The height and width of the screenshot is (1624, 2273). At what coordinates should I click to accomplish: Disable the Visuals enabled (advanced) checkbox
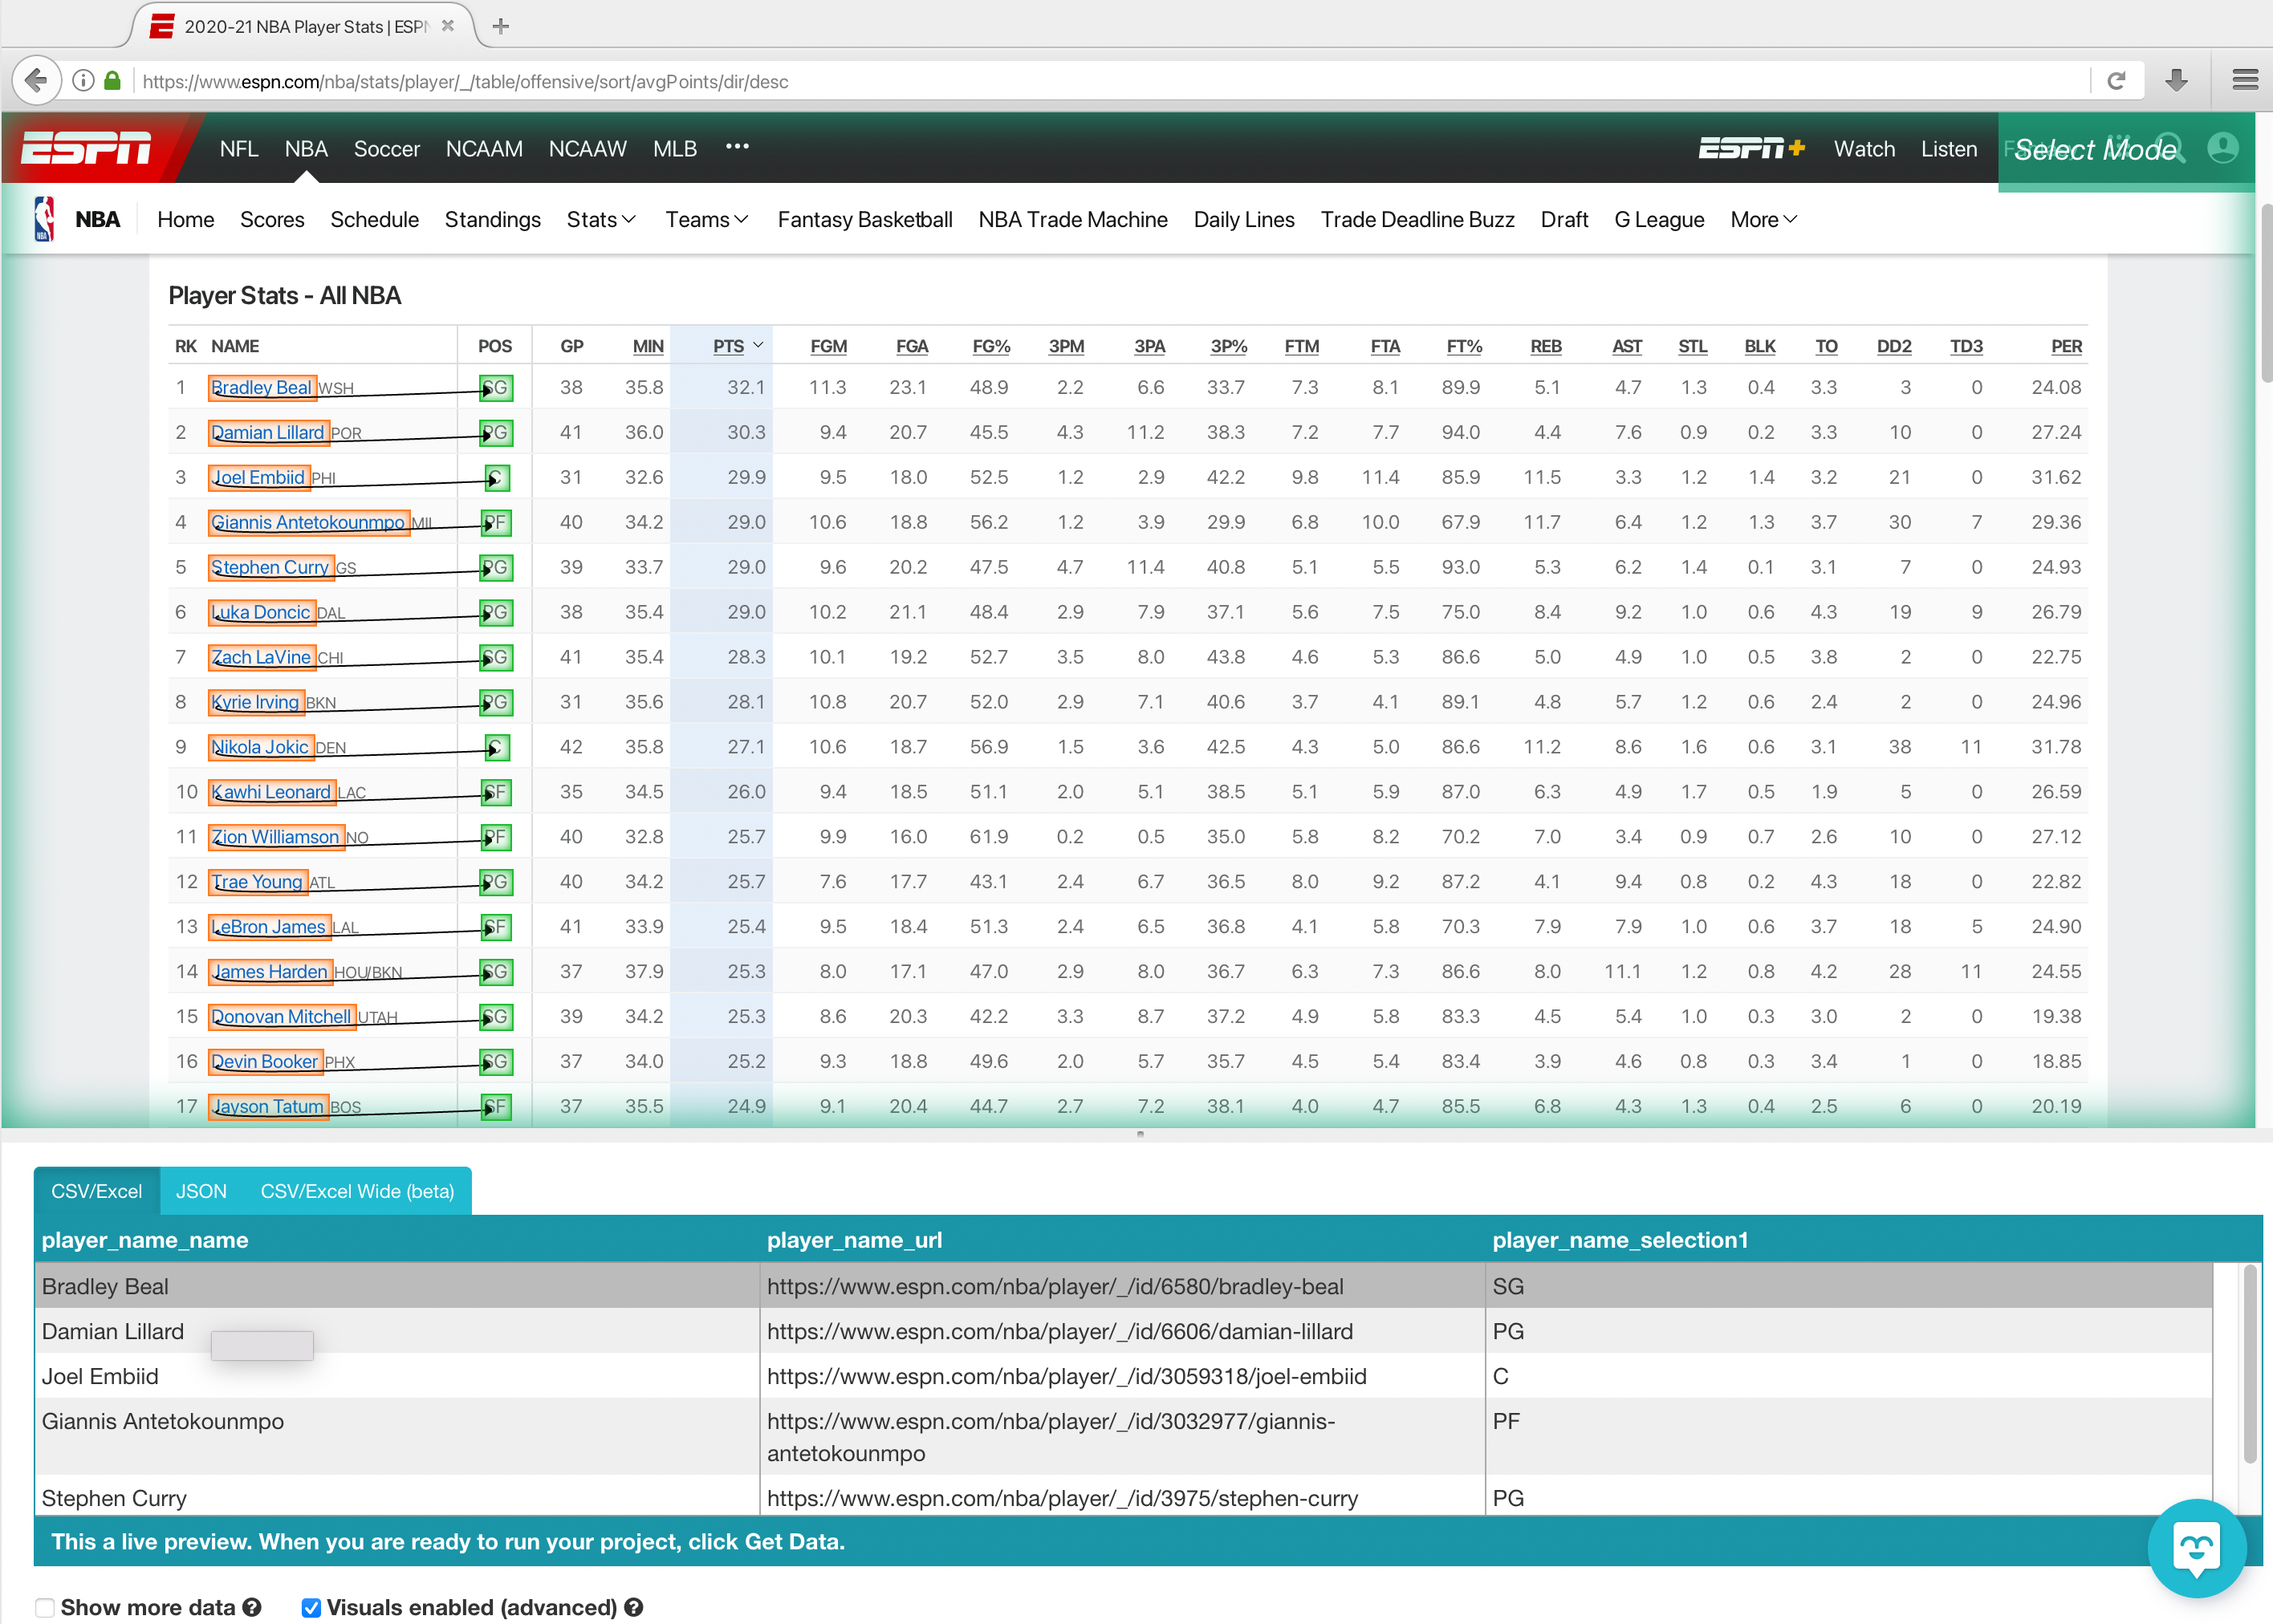click(x=311, y=1607)
